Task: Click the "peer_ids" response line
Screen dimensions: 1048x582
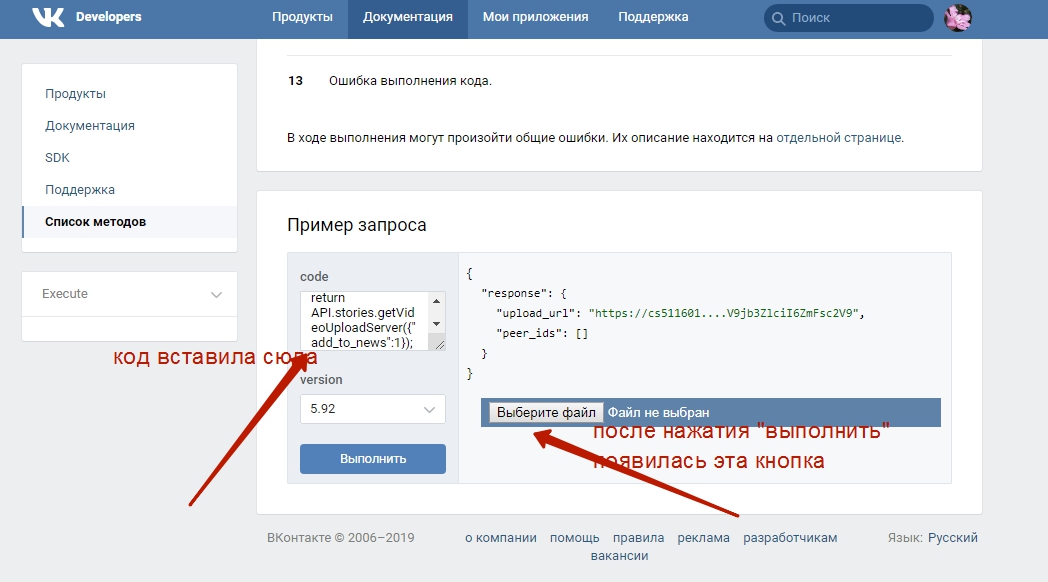Action: pos(541,333)
